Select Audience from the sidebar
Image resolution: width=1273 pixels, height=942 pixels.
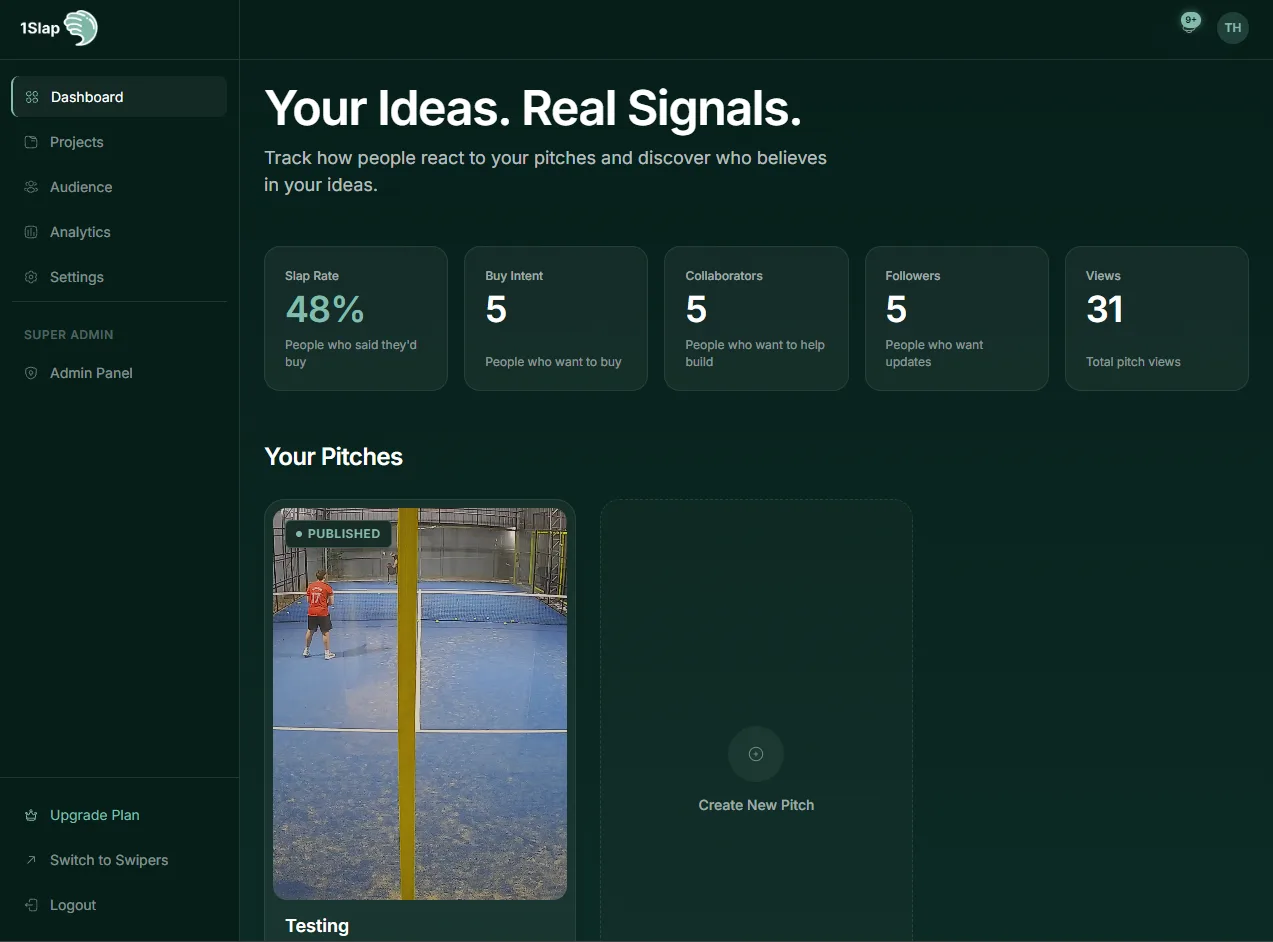click(x=119, y=187)
